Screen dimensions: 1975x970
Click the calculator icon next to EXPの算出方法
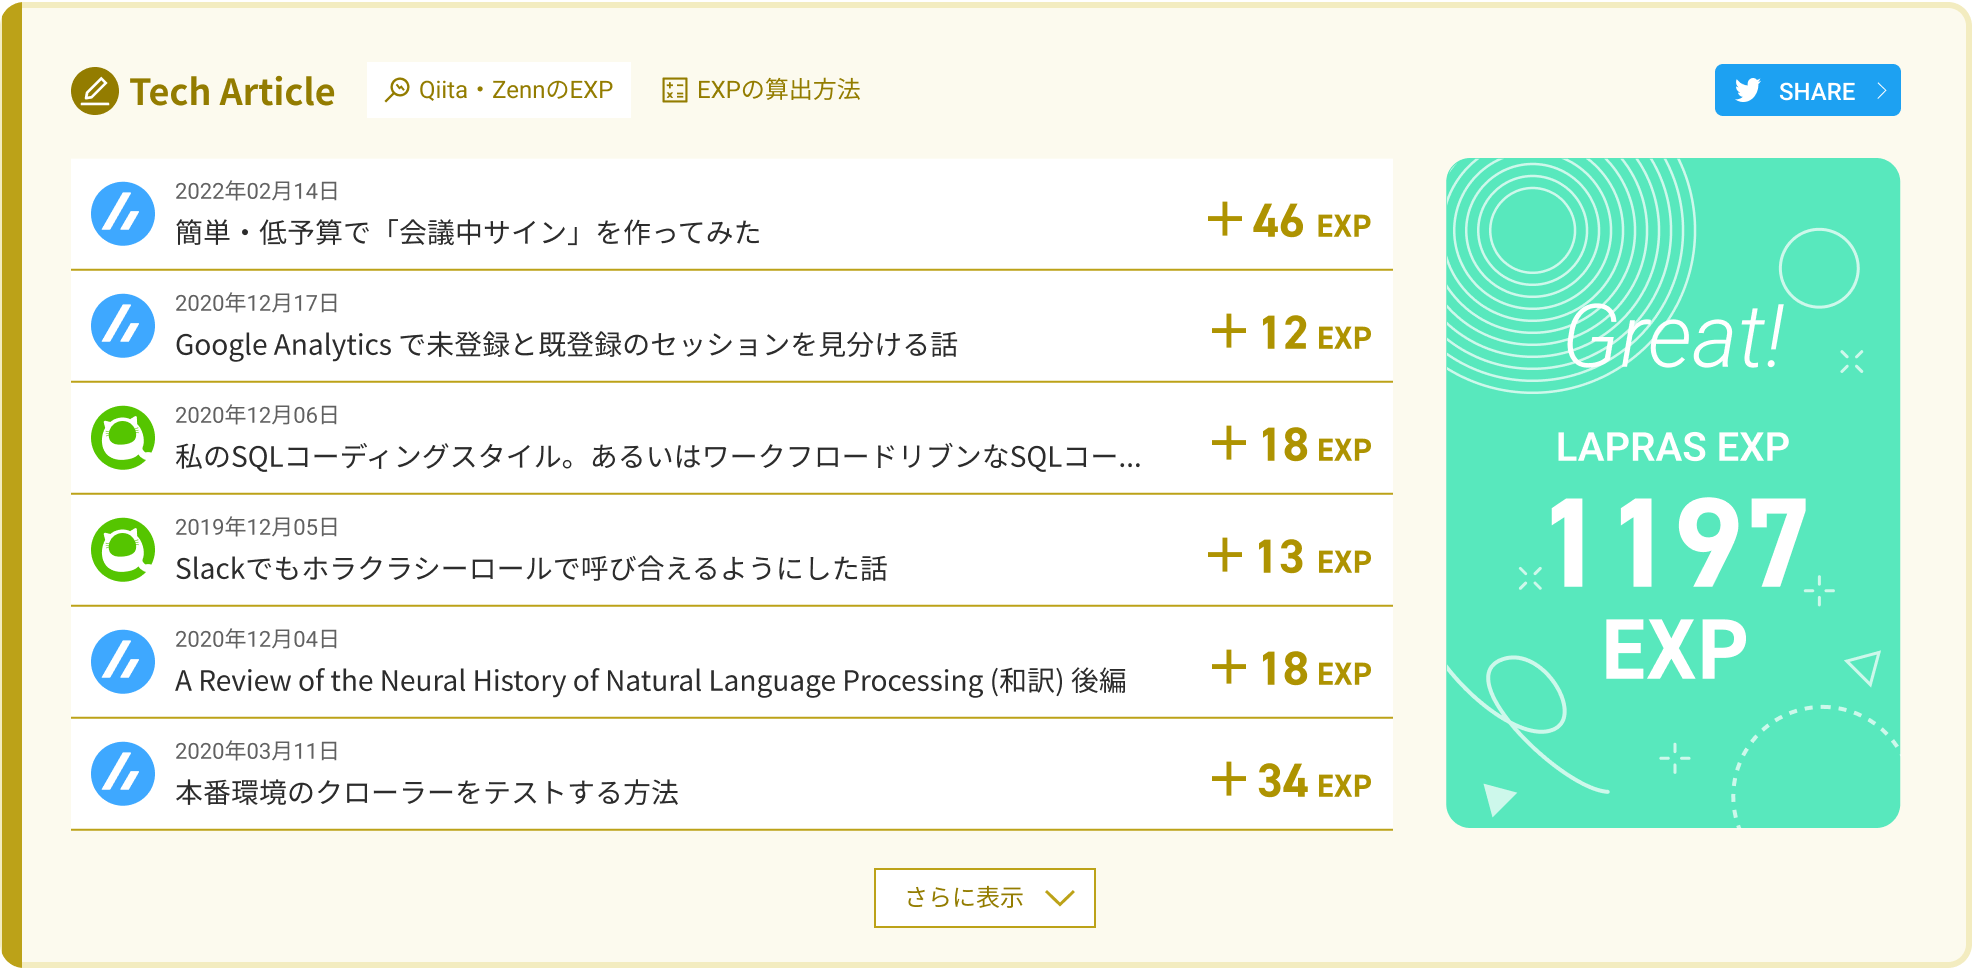[674, 89]
